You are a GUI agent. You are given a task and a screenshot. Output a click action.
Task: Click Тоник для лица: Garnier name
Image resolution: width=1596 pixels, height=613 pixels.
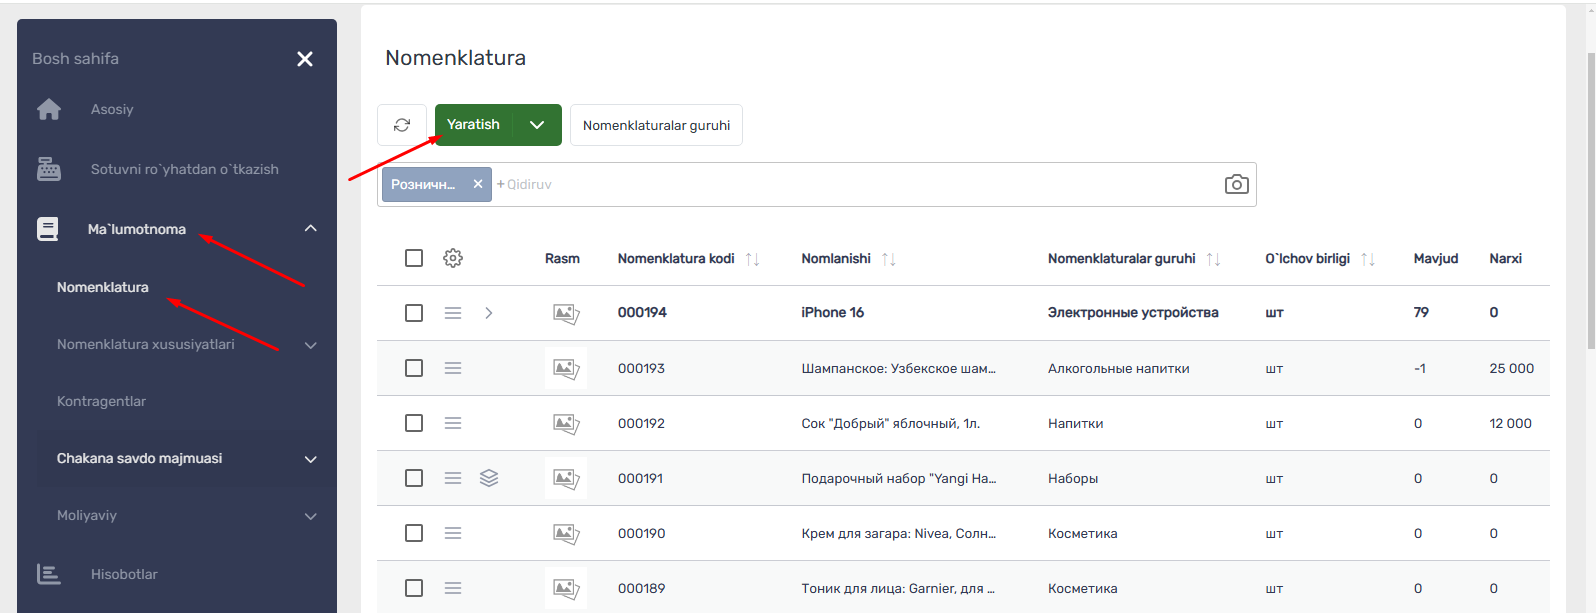(x=898, y=588)
